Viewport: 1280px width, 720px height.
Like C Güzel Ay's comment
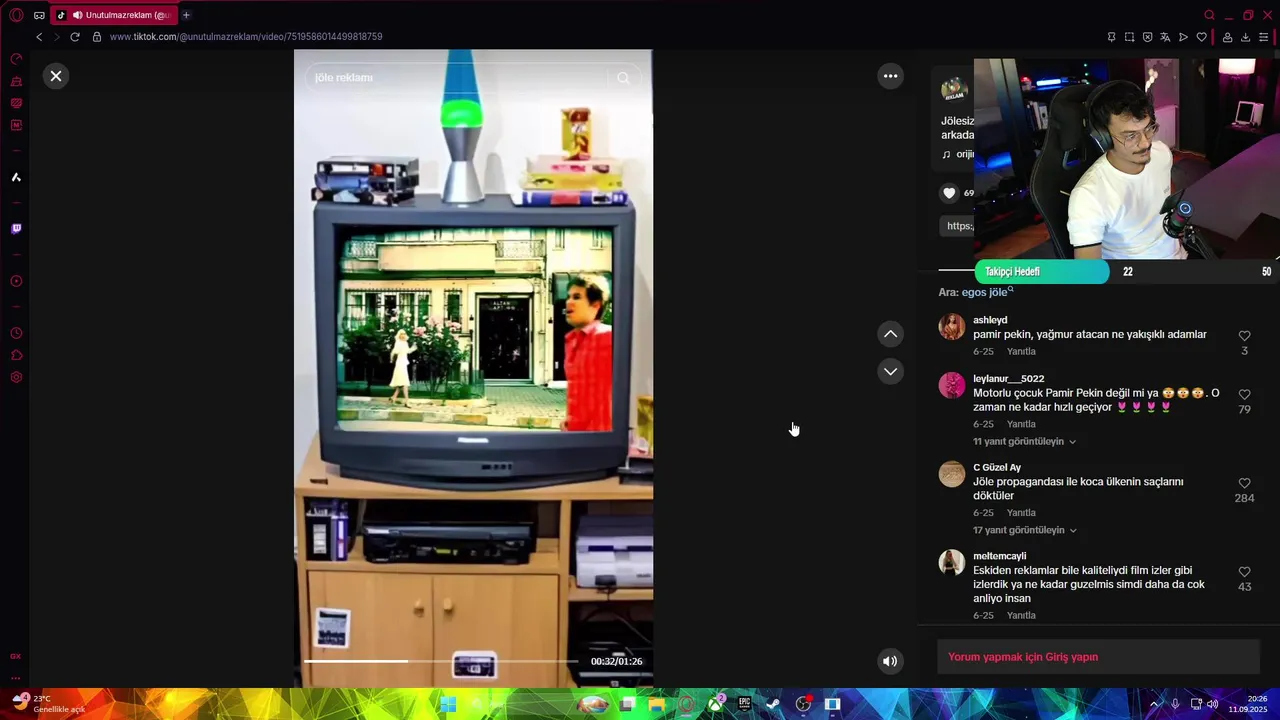pos(1244,483)
